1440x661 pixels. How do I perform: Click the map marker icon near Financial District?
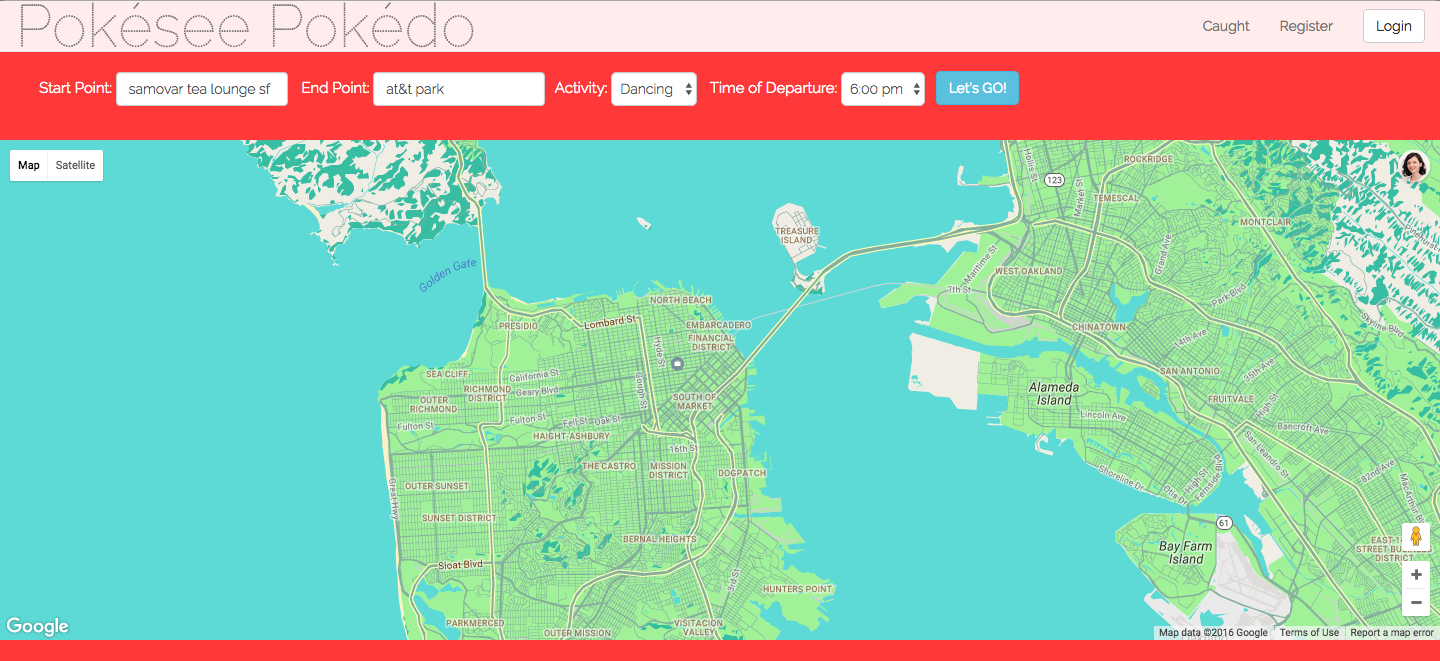click(677, 363)
